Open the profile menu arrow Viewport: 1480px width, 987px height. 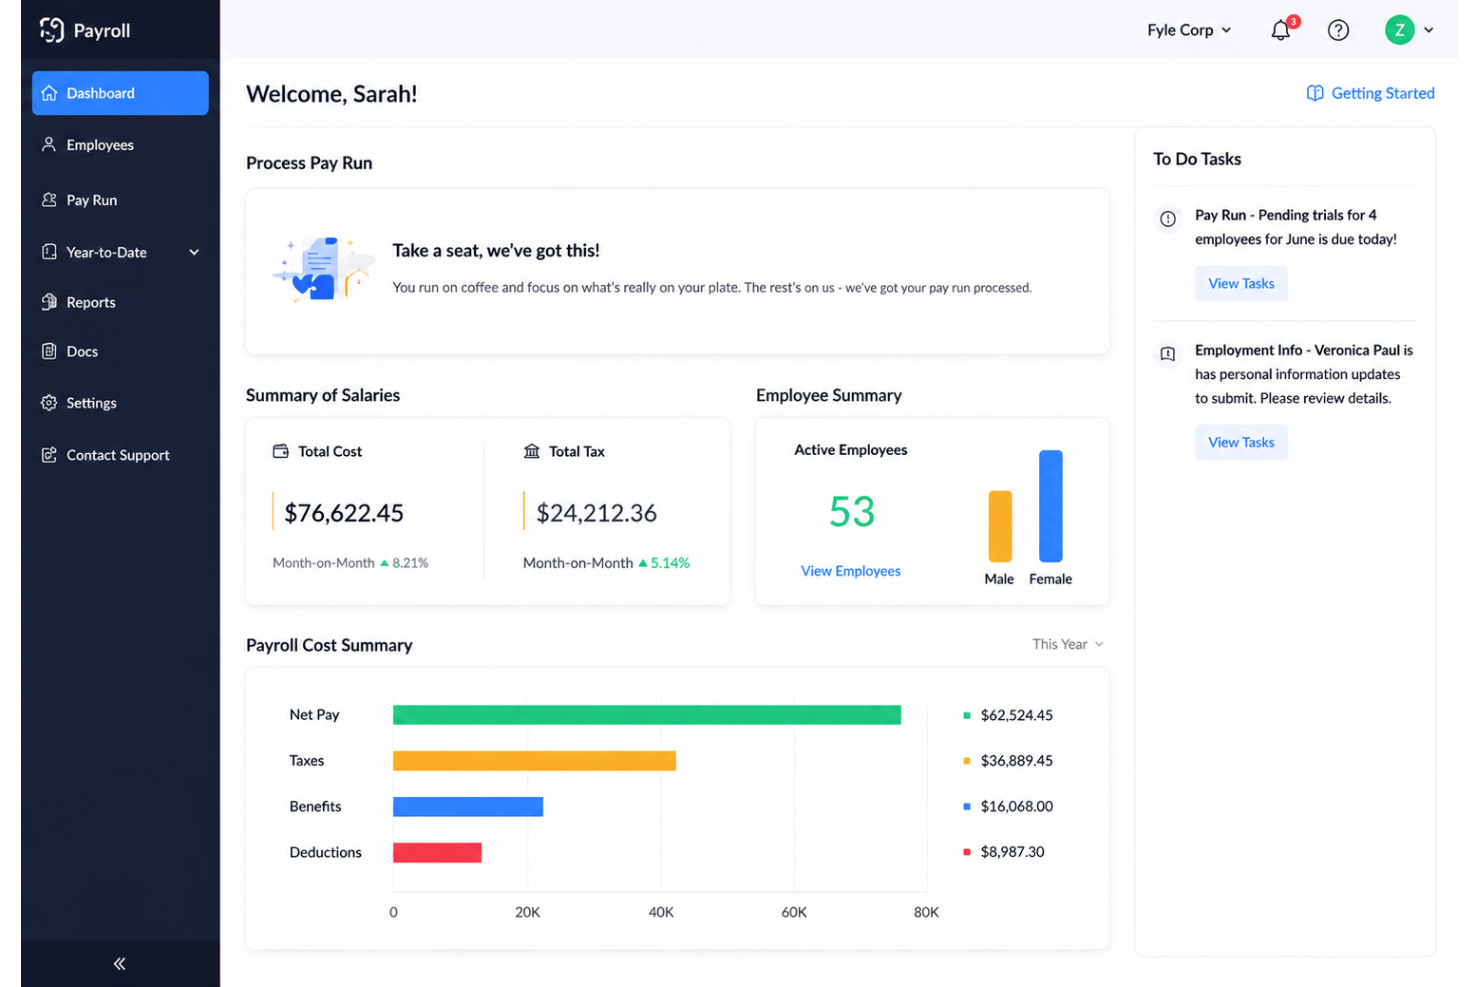1429,30
